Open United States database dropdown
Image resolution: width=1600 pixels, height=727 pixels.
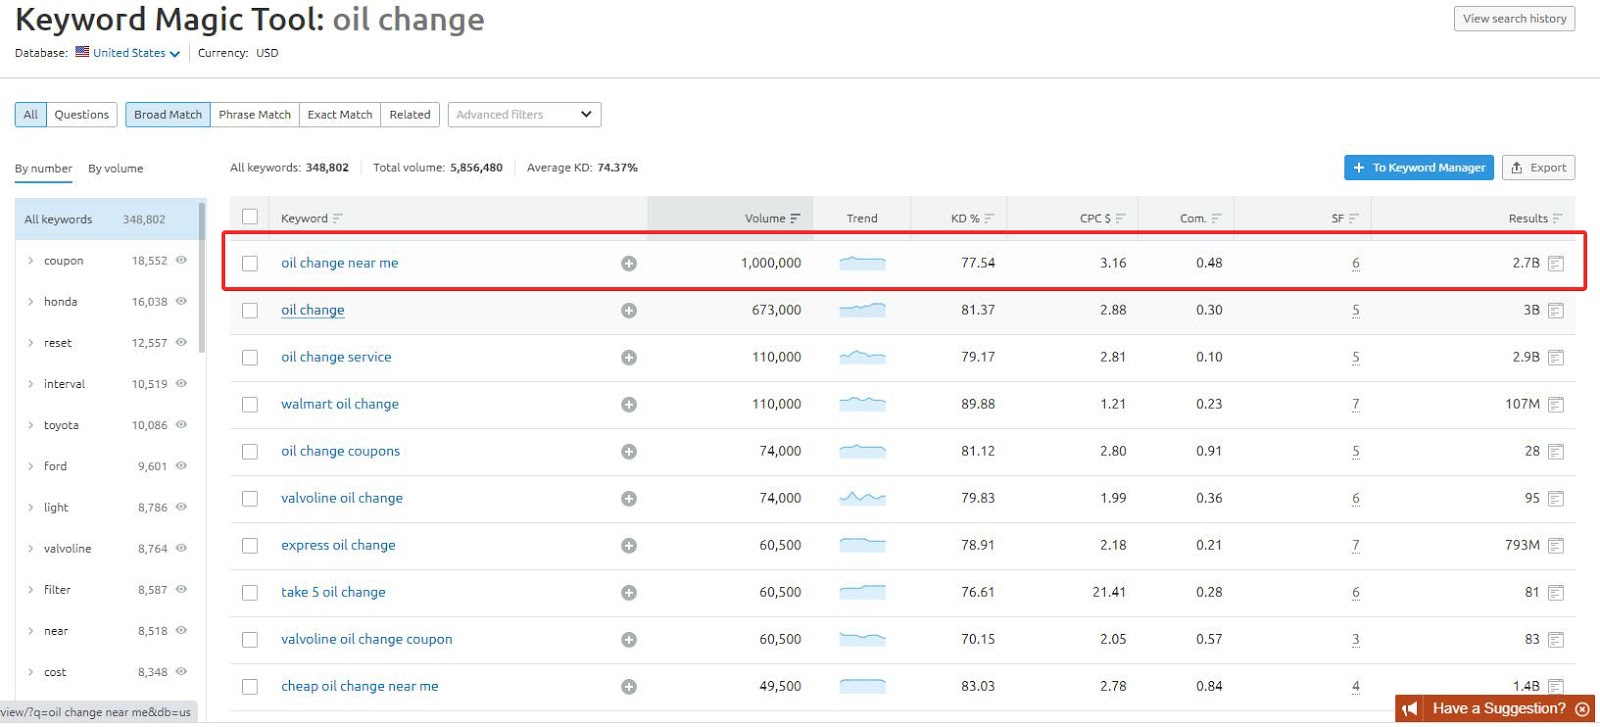pos(128,53)
